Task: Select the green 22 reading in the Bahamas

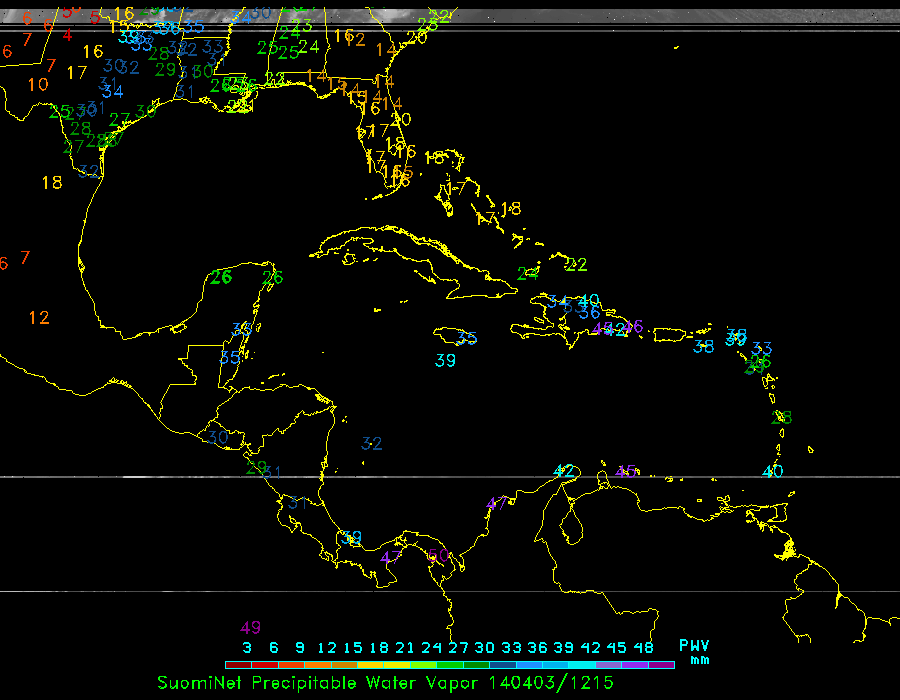Action: 576,265
